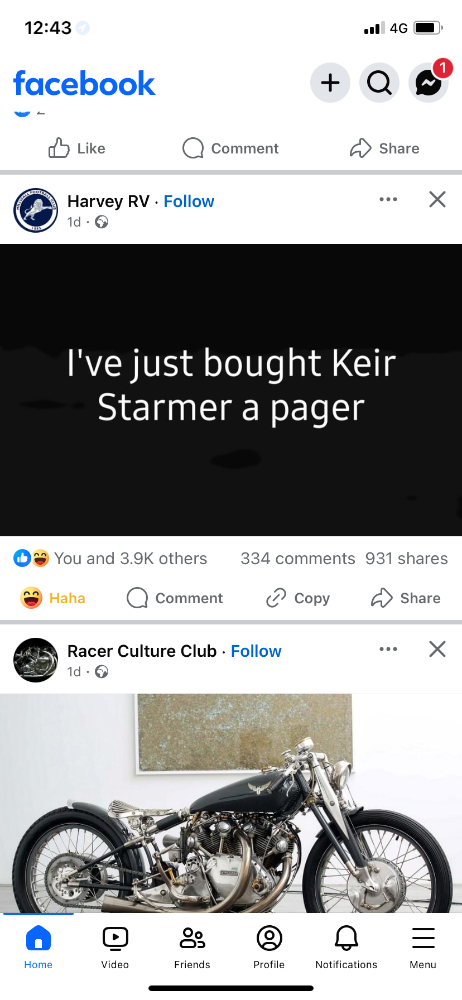Open Racer Culture Club avatar
462x1000 pixels.
(36, 660)
